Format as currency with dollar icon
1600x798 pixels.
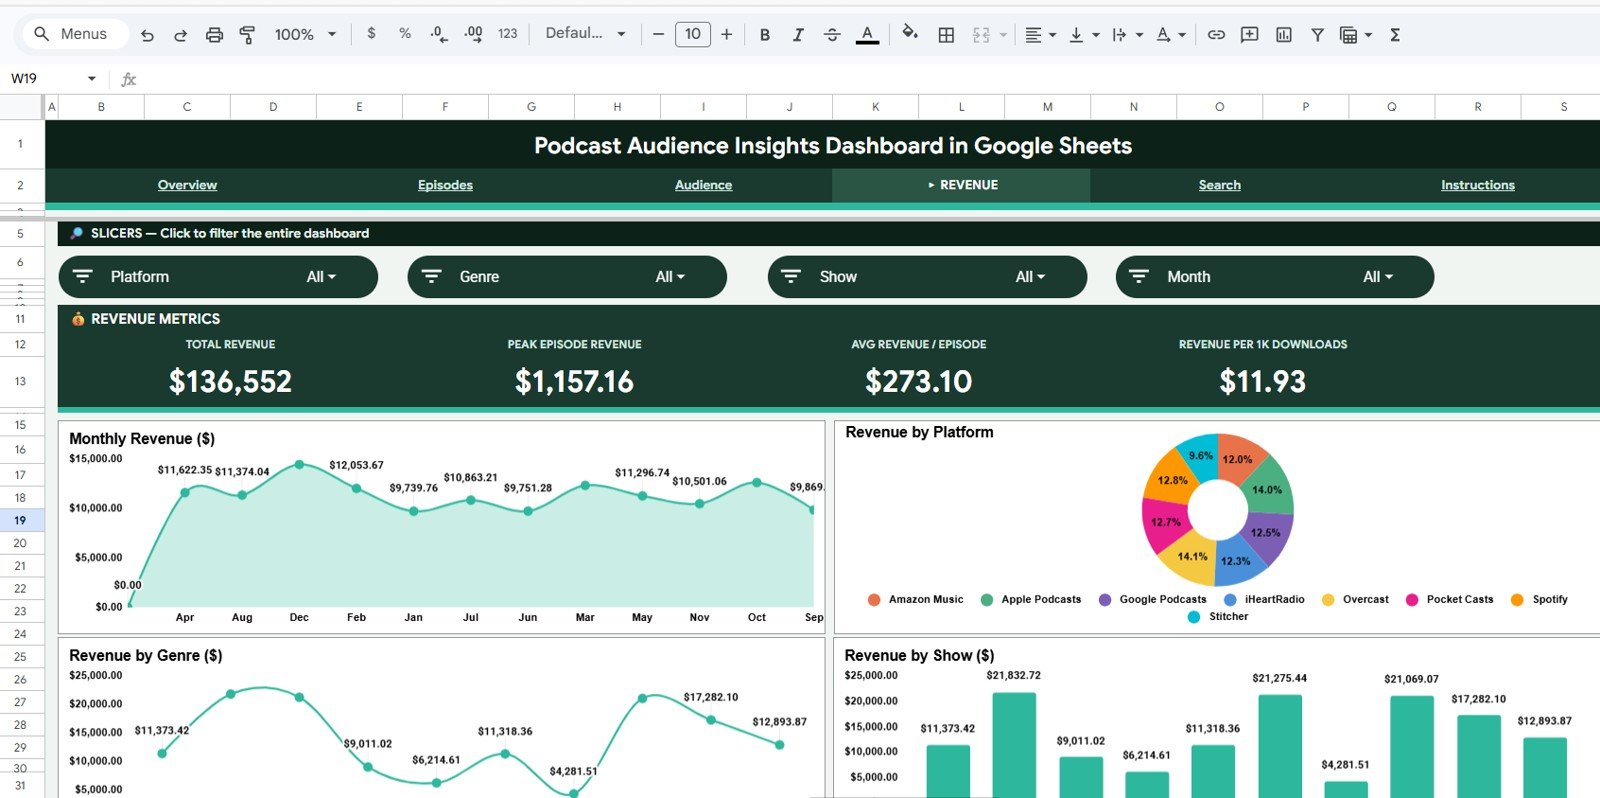pyautogui.click(x=371, y=33)
